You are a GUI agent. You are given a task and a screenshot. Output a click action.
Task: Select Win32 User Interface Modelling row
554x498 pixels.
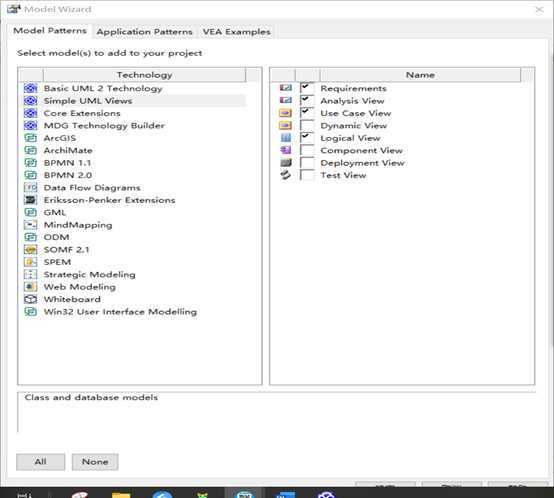click(133, 312)
